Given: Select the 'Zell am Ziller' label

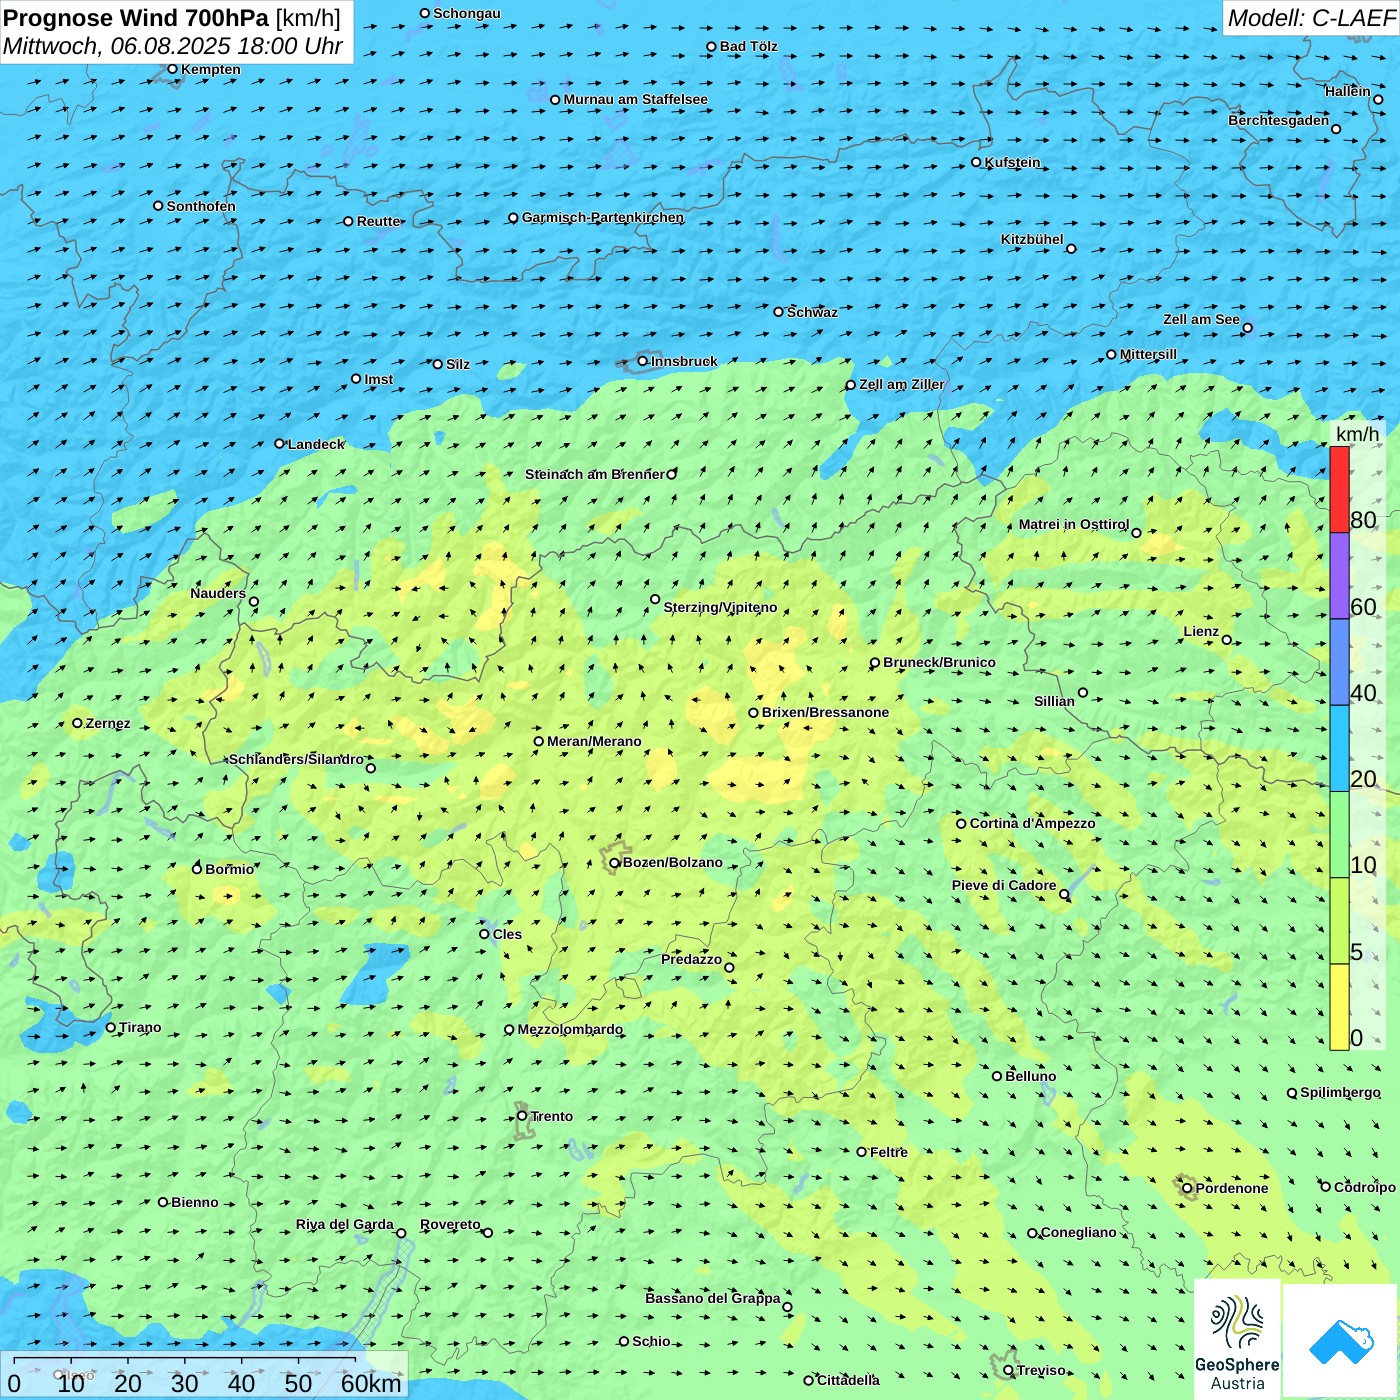Looking at the screenshot, I should (901, 384).
